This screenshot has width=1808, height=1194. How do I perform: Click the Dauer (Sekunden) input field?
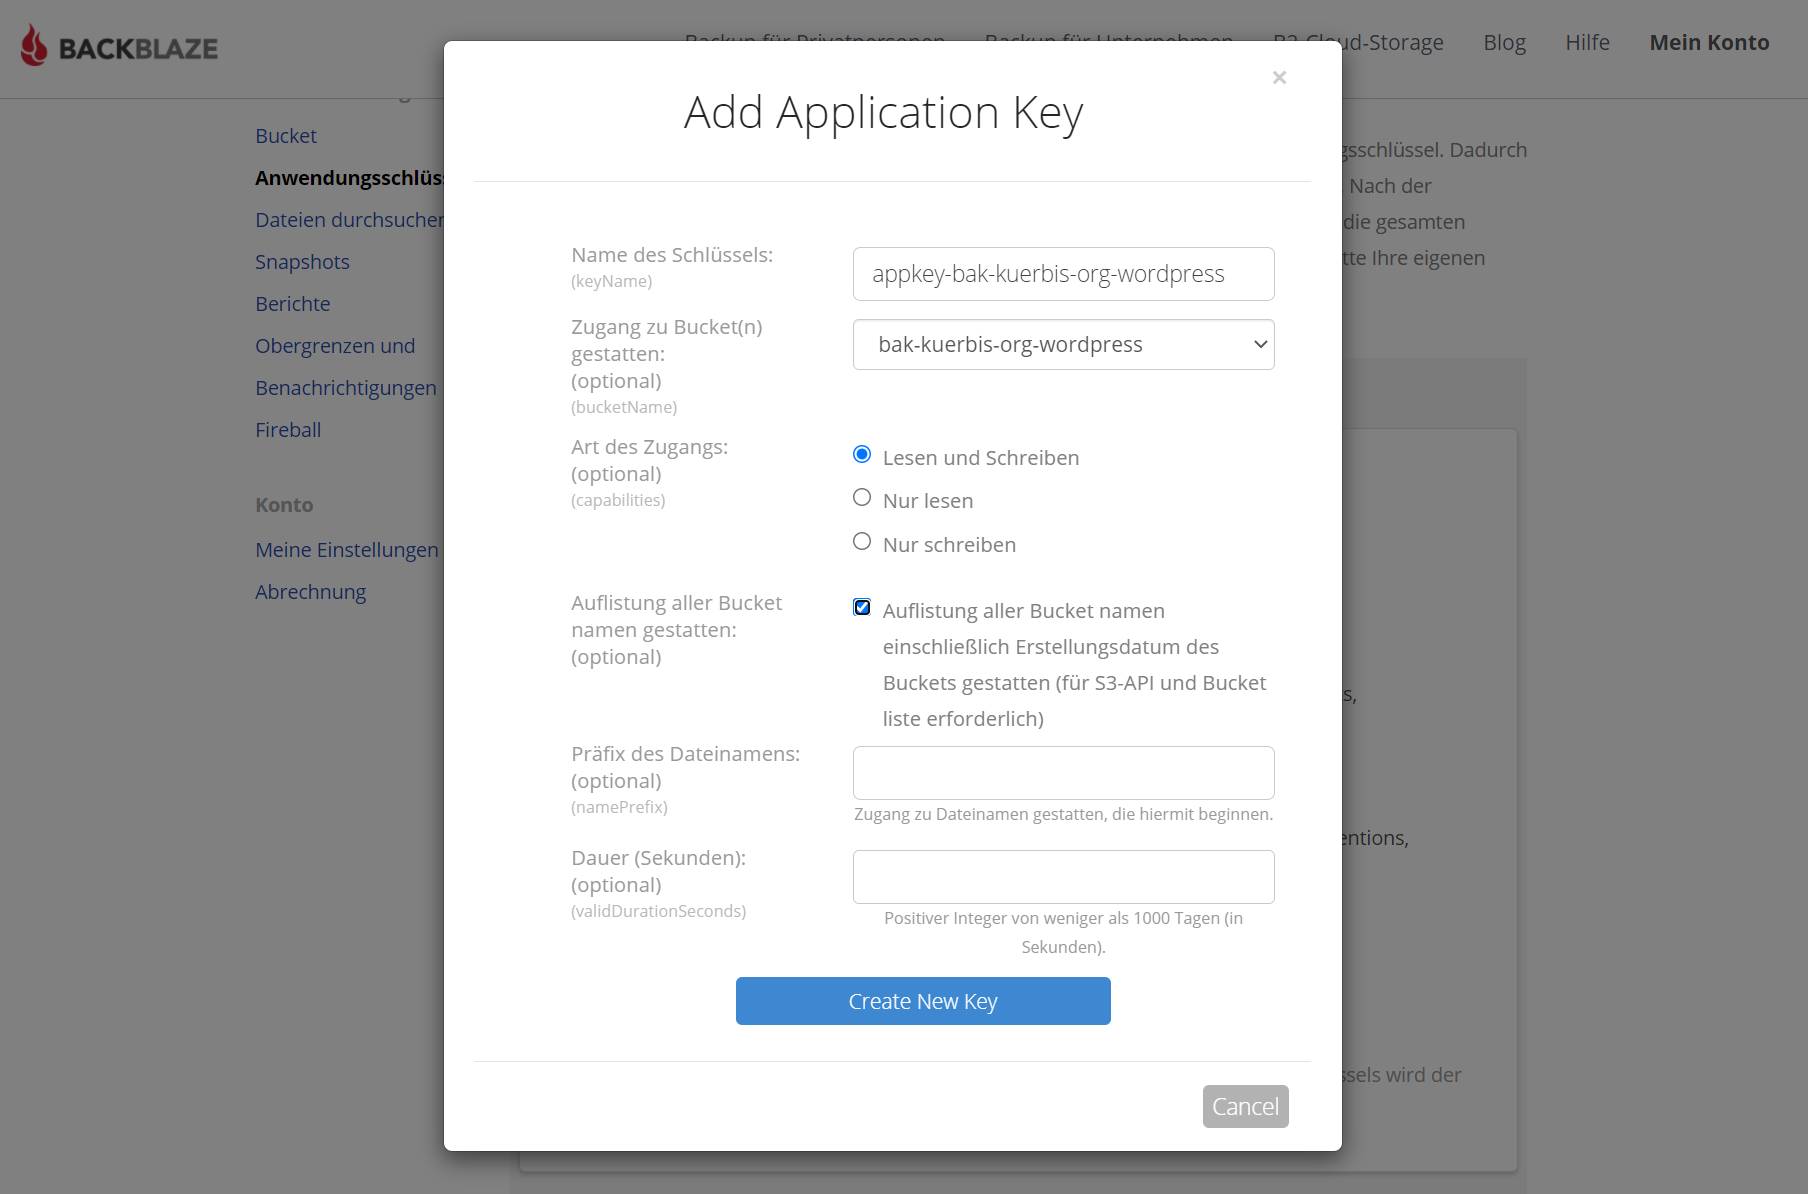(x=1063, y=877)
